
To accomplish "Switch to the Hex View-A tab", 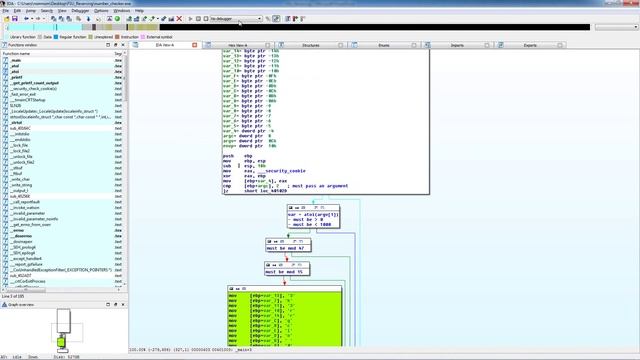I will 238,45.
